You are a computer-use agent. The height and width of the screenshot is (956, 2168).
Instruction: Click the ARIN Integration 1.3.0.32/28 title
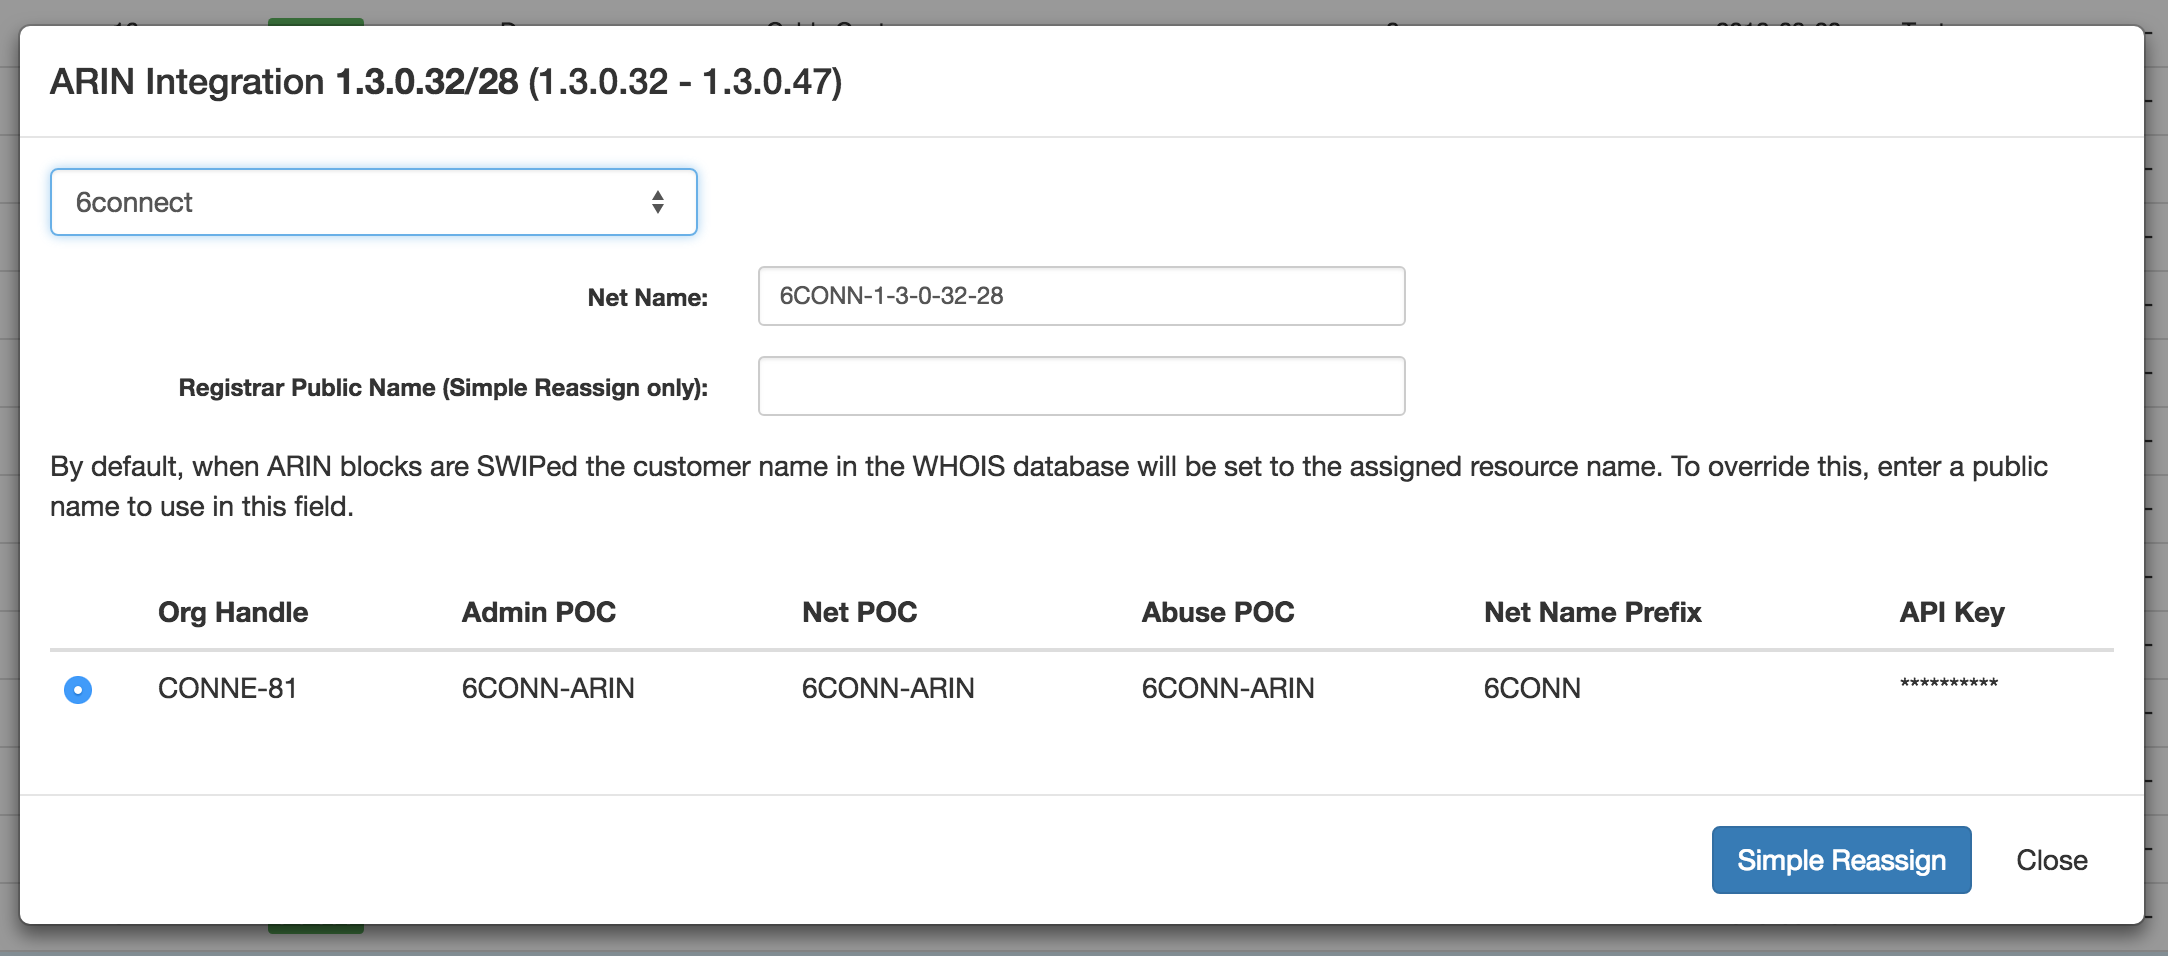(x=446, y=81)
